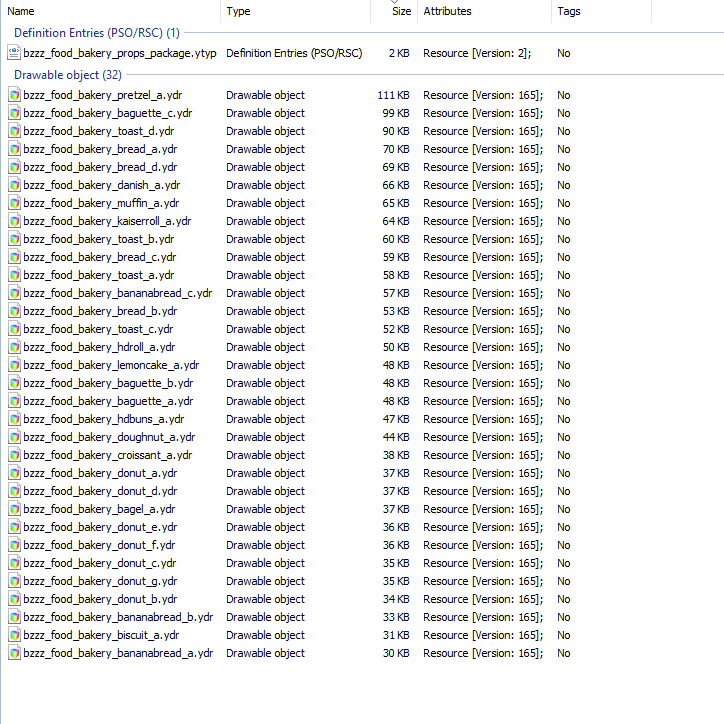Screen dimensions: 724x724
Task: Toggle sort order on Size column
Action: 394,11
